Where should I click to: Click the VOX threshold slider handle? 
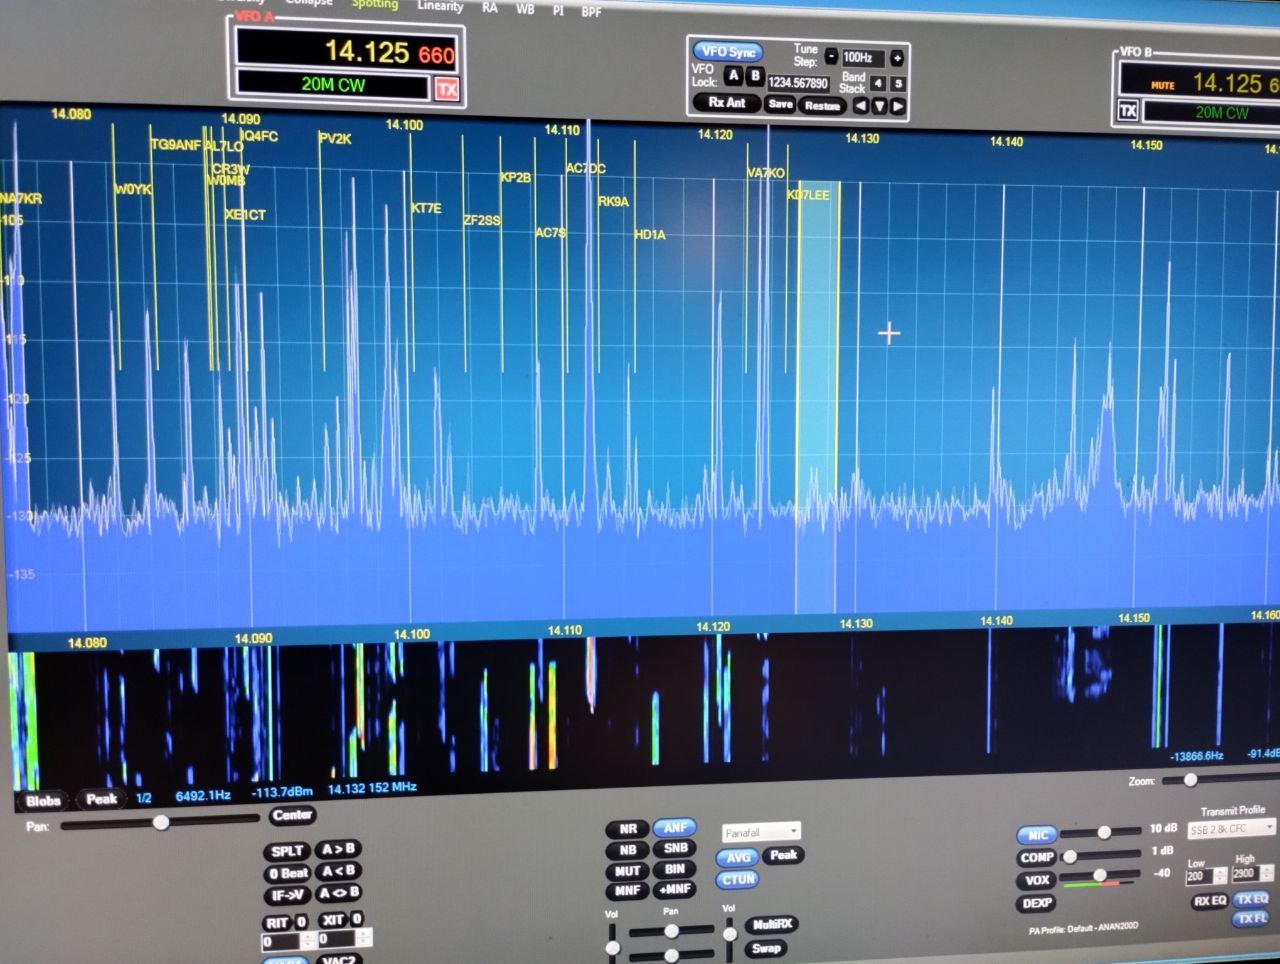point(1100,876)
